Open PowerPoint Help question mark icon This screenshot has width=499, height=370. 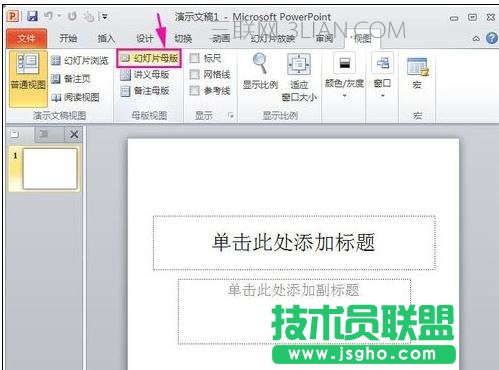coord(492,38)
